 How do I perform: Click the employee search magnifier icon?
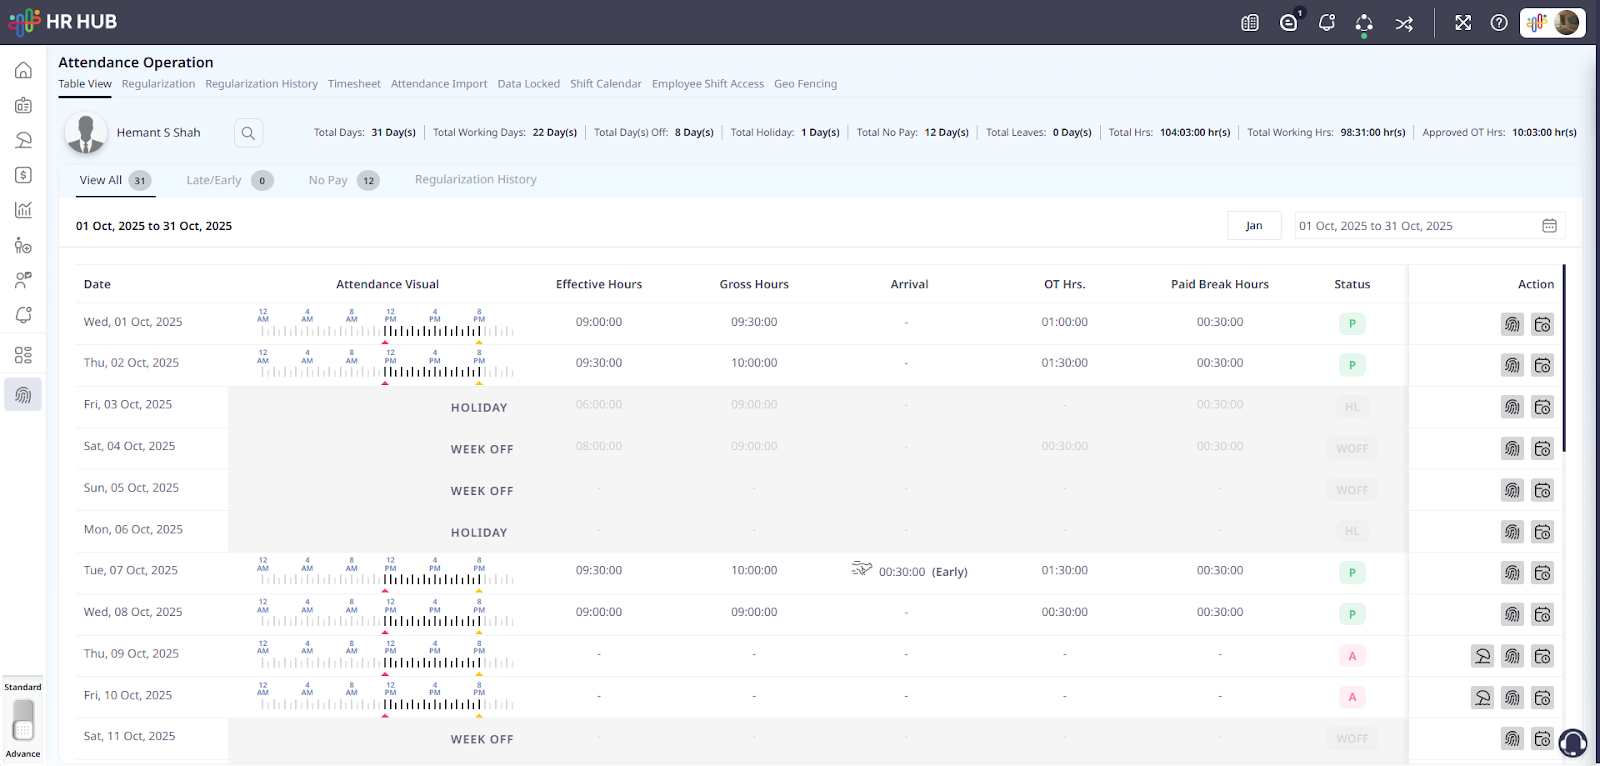(248, 132)
